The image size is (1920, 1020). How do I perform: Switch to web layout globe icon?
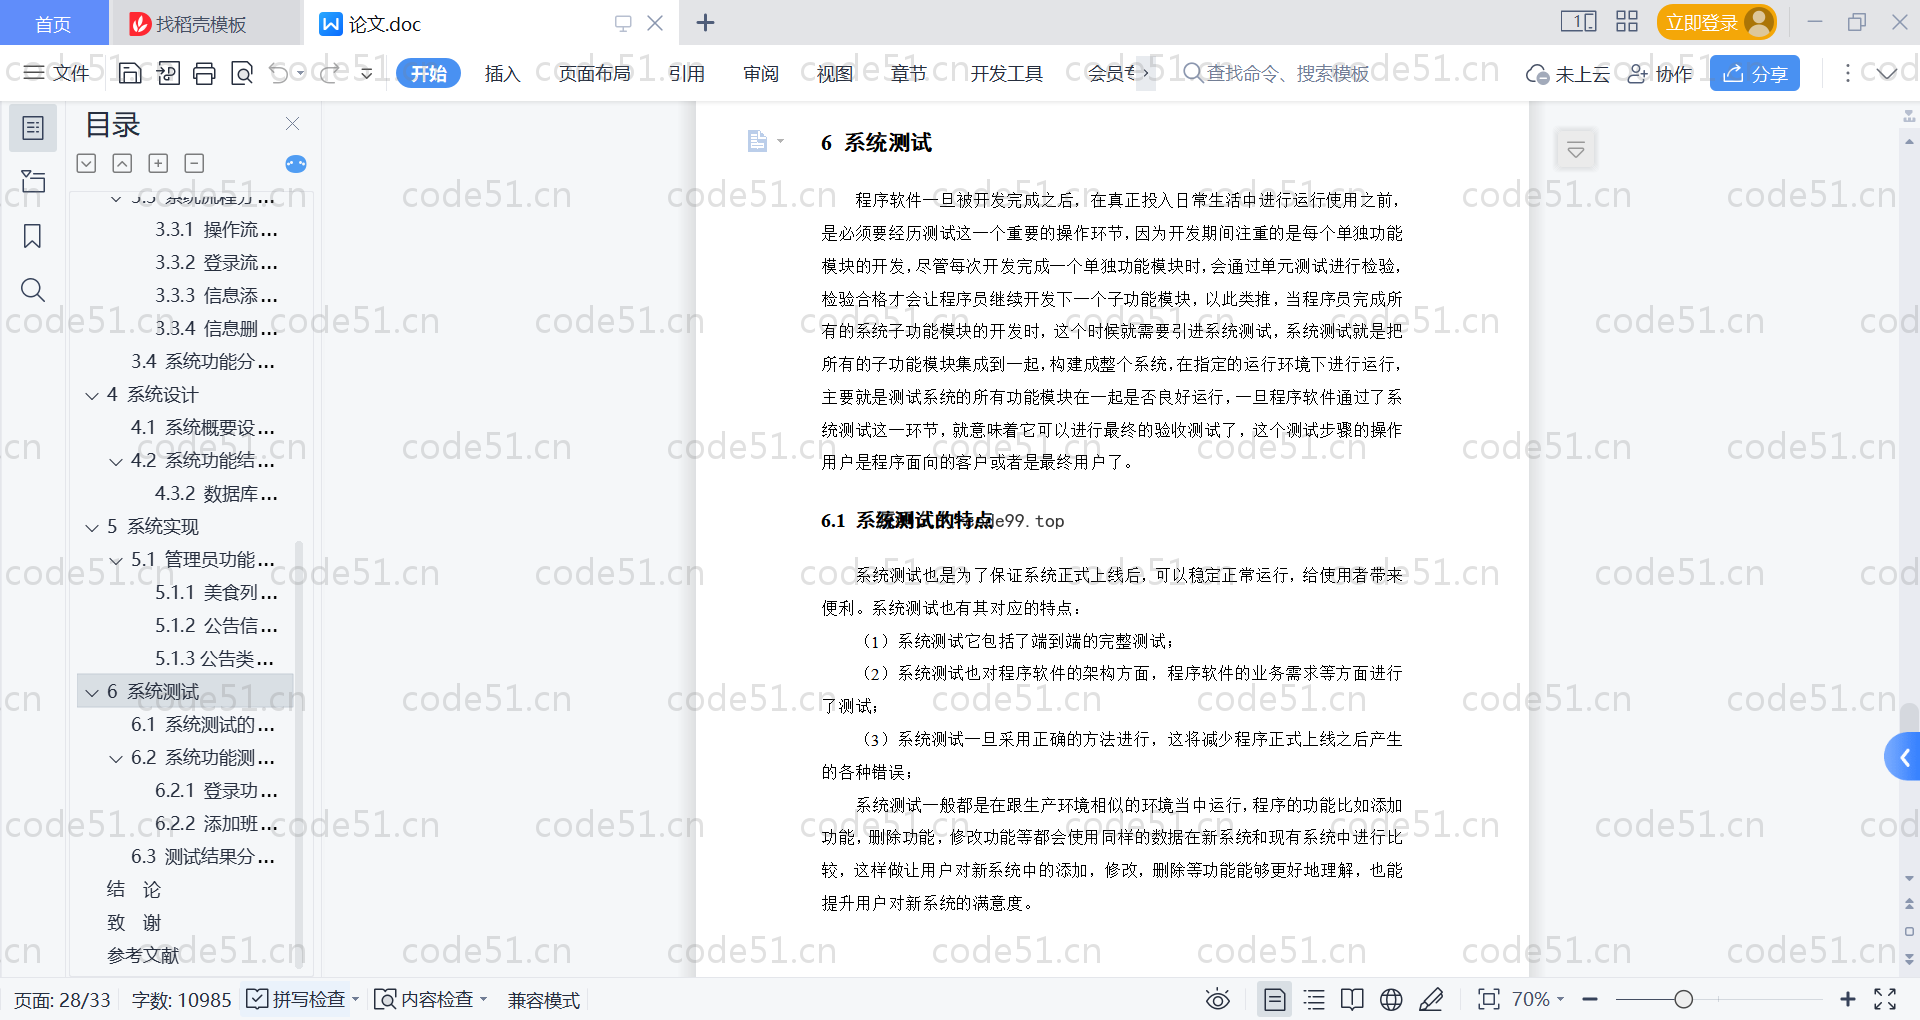pyautogui.click(x=1391, y=999)
